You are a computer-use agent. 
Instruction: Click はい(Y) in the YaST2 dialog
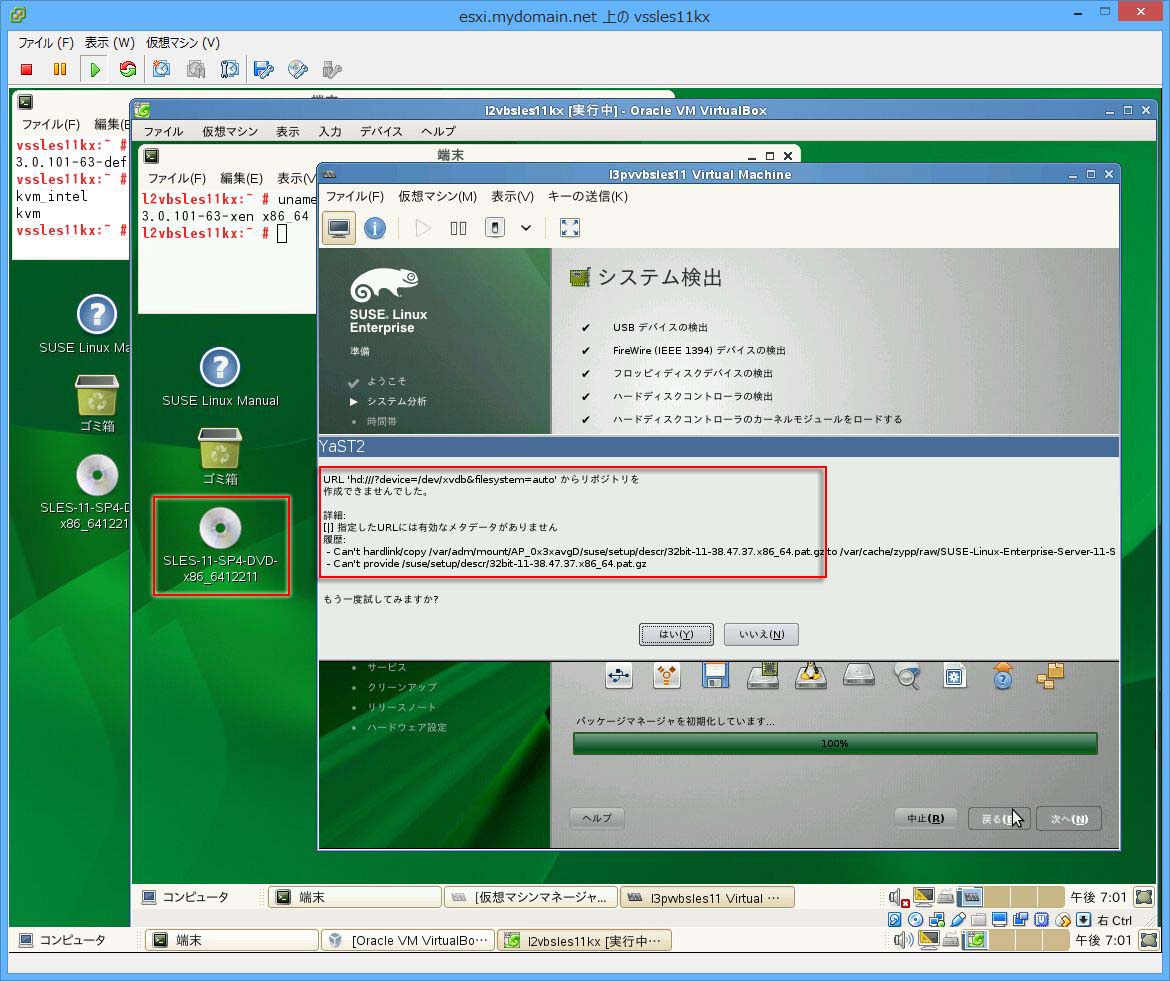click(x=676, y=634)
